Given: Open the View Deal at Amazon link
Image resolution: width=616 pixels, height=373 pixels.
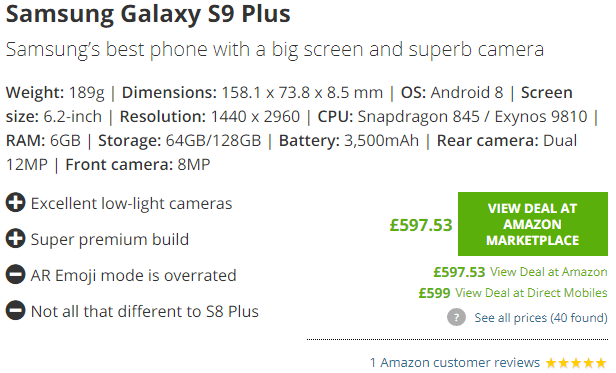Looking at the screenshot, I should (x=548, y=272).
